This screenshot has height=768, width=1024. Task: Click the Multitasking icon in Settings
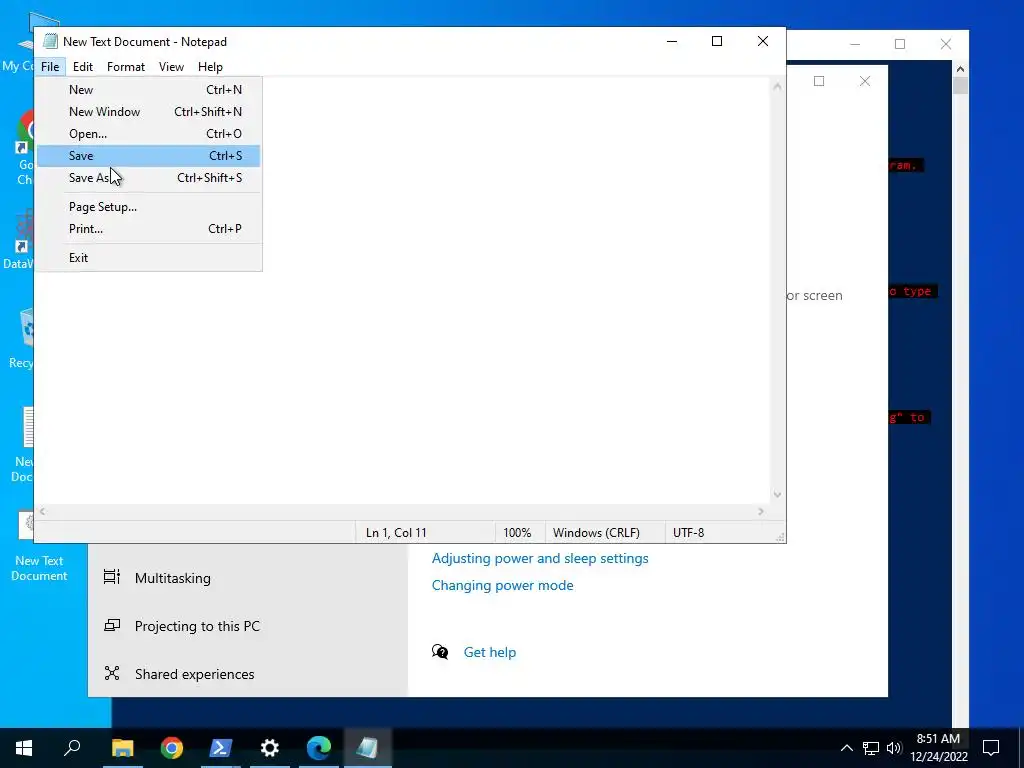pos(112,577)
